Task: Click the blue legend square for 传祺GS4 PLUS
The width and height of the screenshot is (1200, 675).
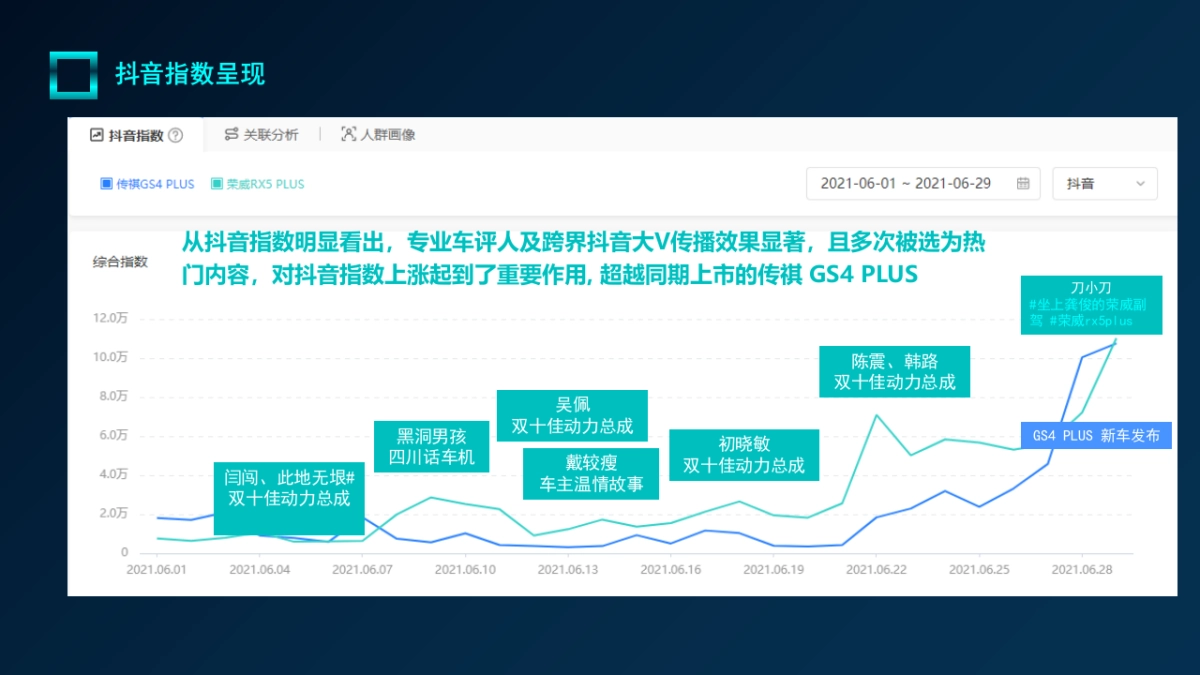Action: pyautogui.click(x=106, y=184)
